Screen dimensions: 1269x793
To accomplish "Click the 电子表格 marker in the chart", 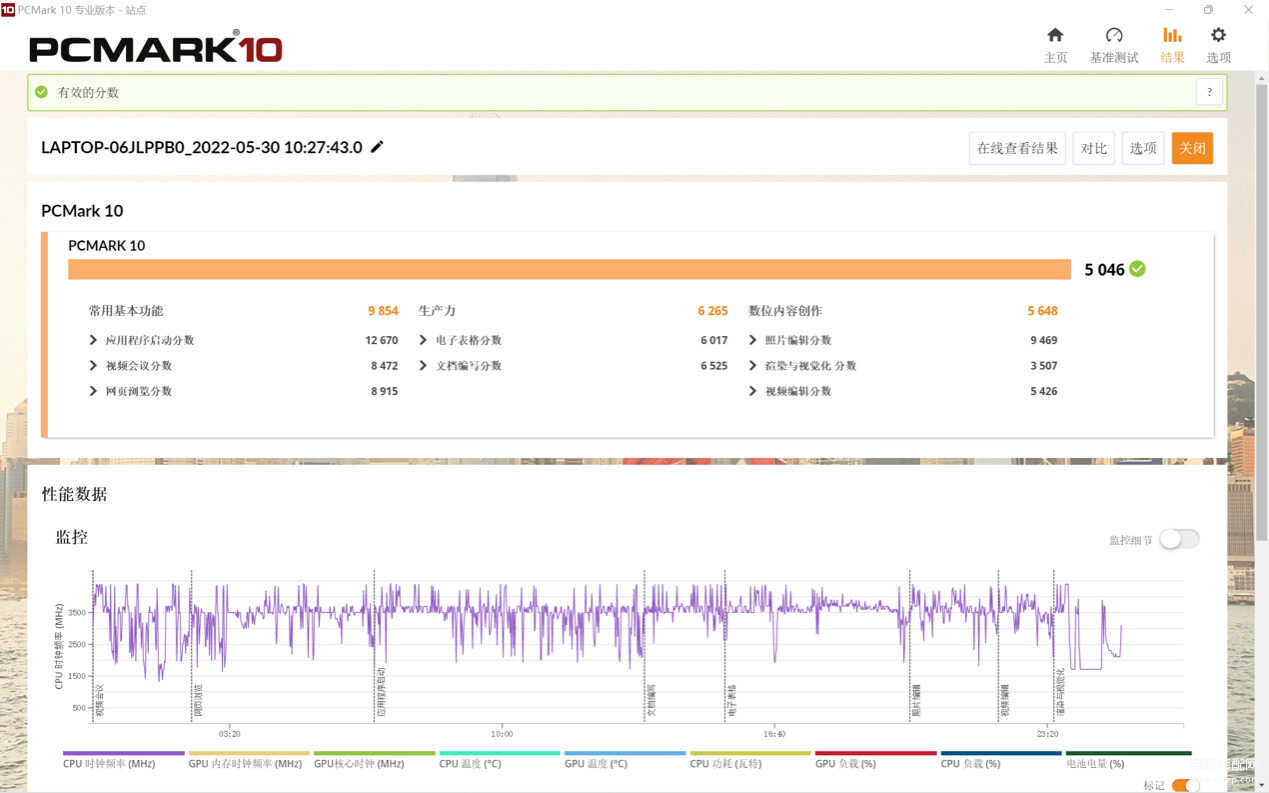I will [731, 701].
